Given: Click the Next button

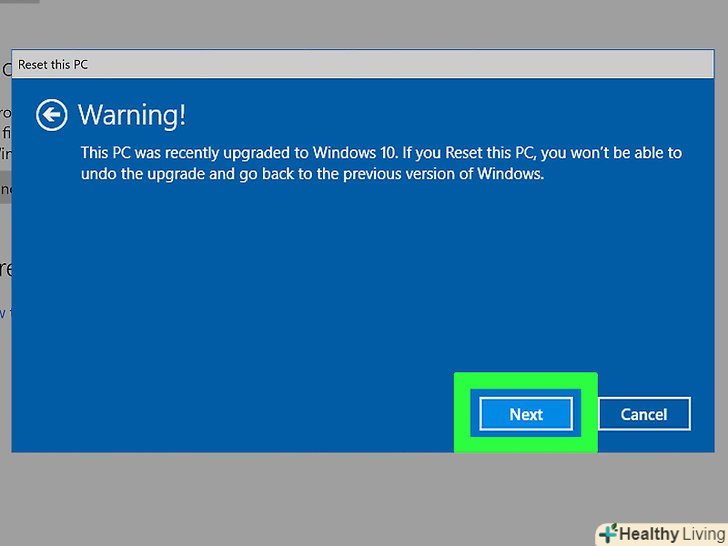Looking at the screenshot, I should point(526,414).
